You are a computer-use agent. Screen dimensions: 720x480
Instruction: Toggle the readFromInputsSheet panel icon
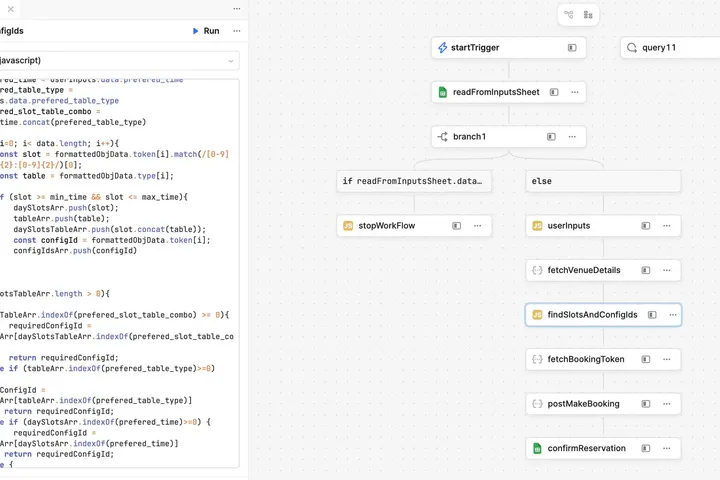click(554, 92)
